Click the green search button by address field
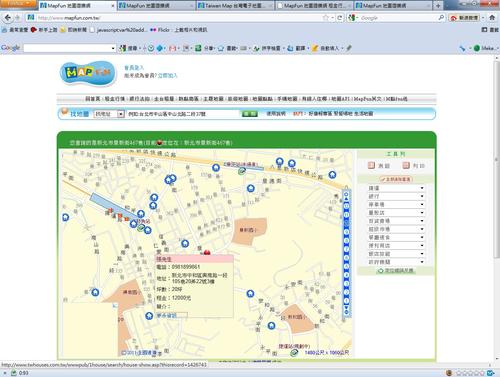Image resolution: width=500 pixels, height=377 pixels. [249, 114]
